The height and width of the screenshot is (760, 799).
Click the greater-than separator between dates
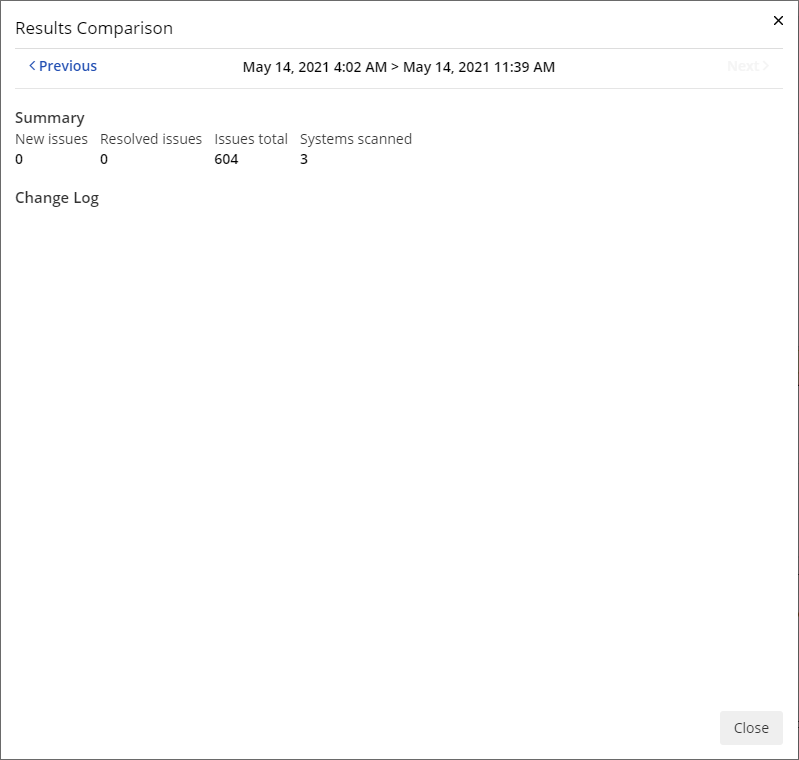[395, 67]
